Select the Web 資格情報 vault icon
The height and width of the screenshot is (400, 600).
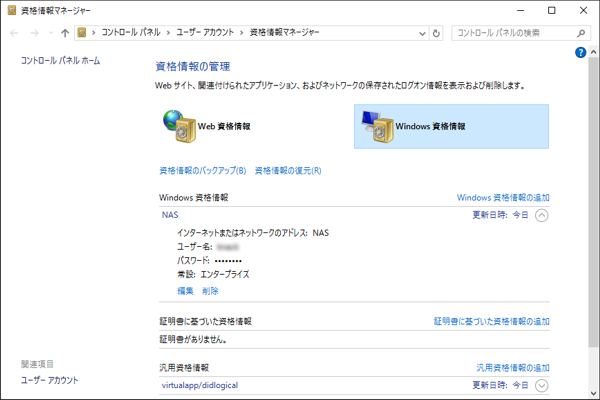pyautogui.click(x=179, y=126)
